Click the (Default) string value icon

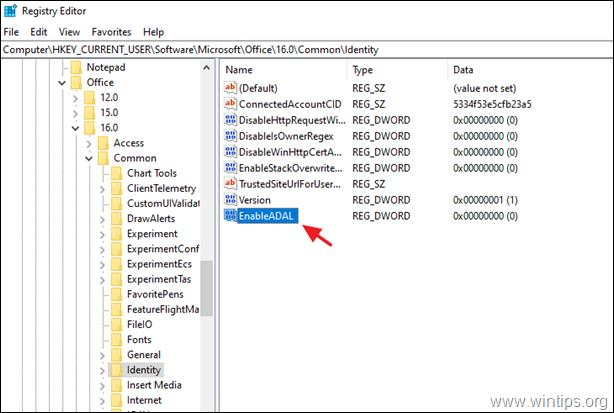(x=230, y=88)
